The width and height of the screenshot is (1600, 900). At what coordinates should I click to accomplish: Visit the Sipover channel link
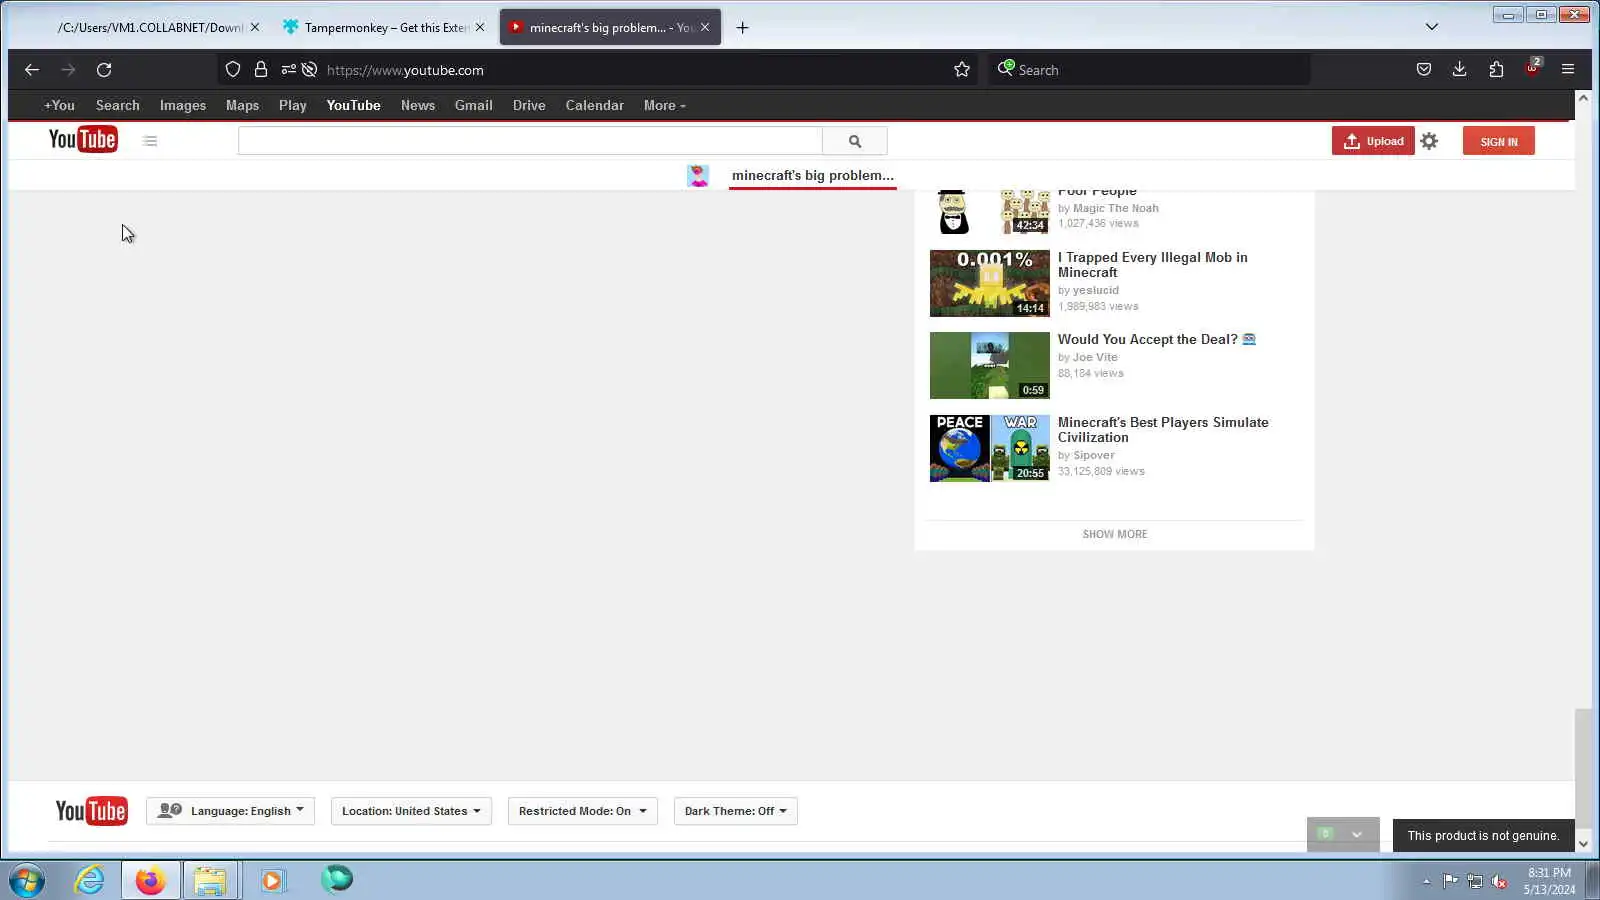[1094, 456]
